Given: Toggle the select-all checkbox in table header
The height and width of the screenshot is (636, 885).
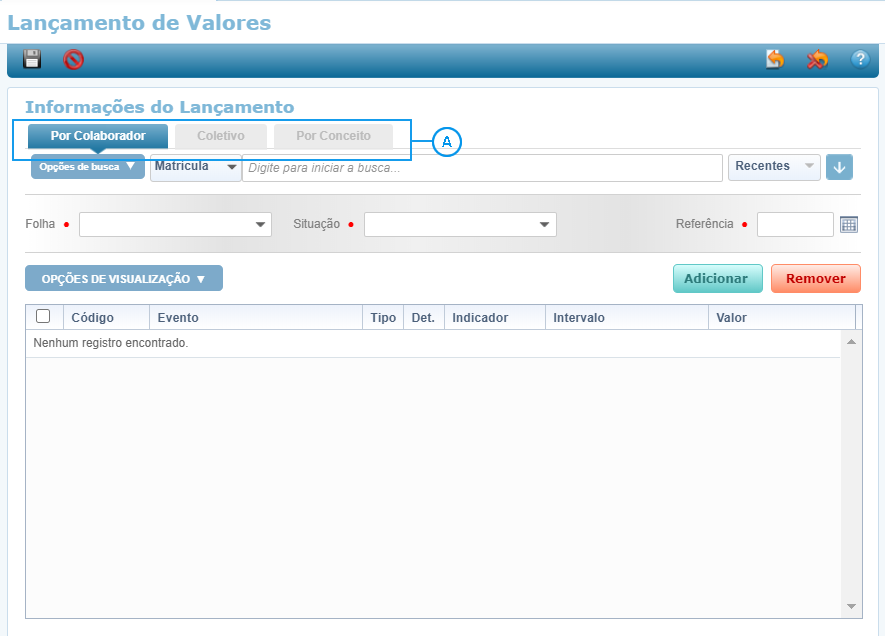Looking at the screenshot, I should click(x=43, y=317).
